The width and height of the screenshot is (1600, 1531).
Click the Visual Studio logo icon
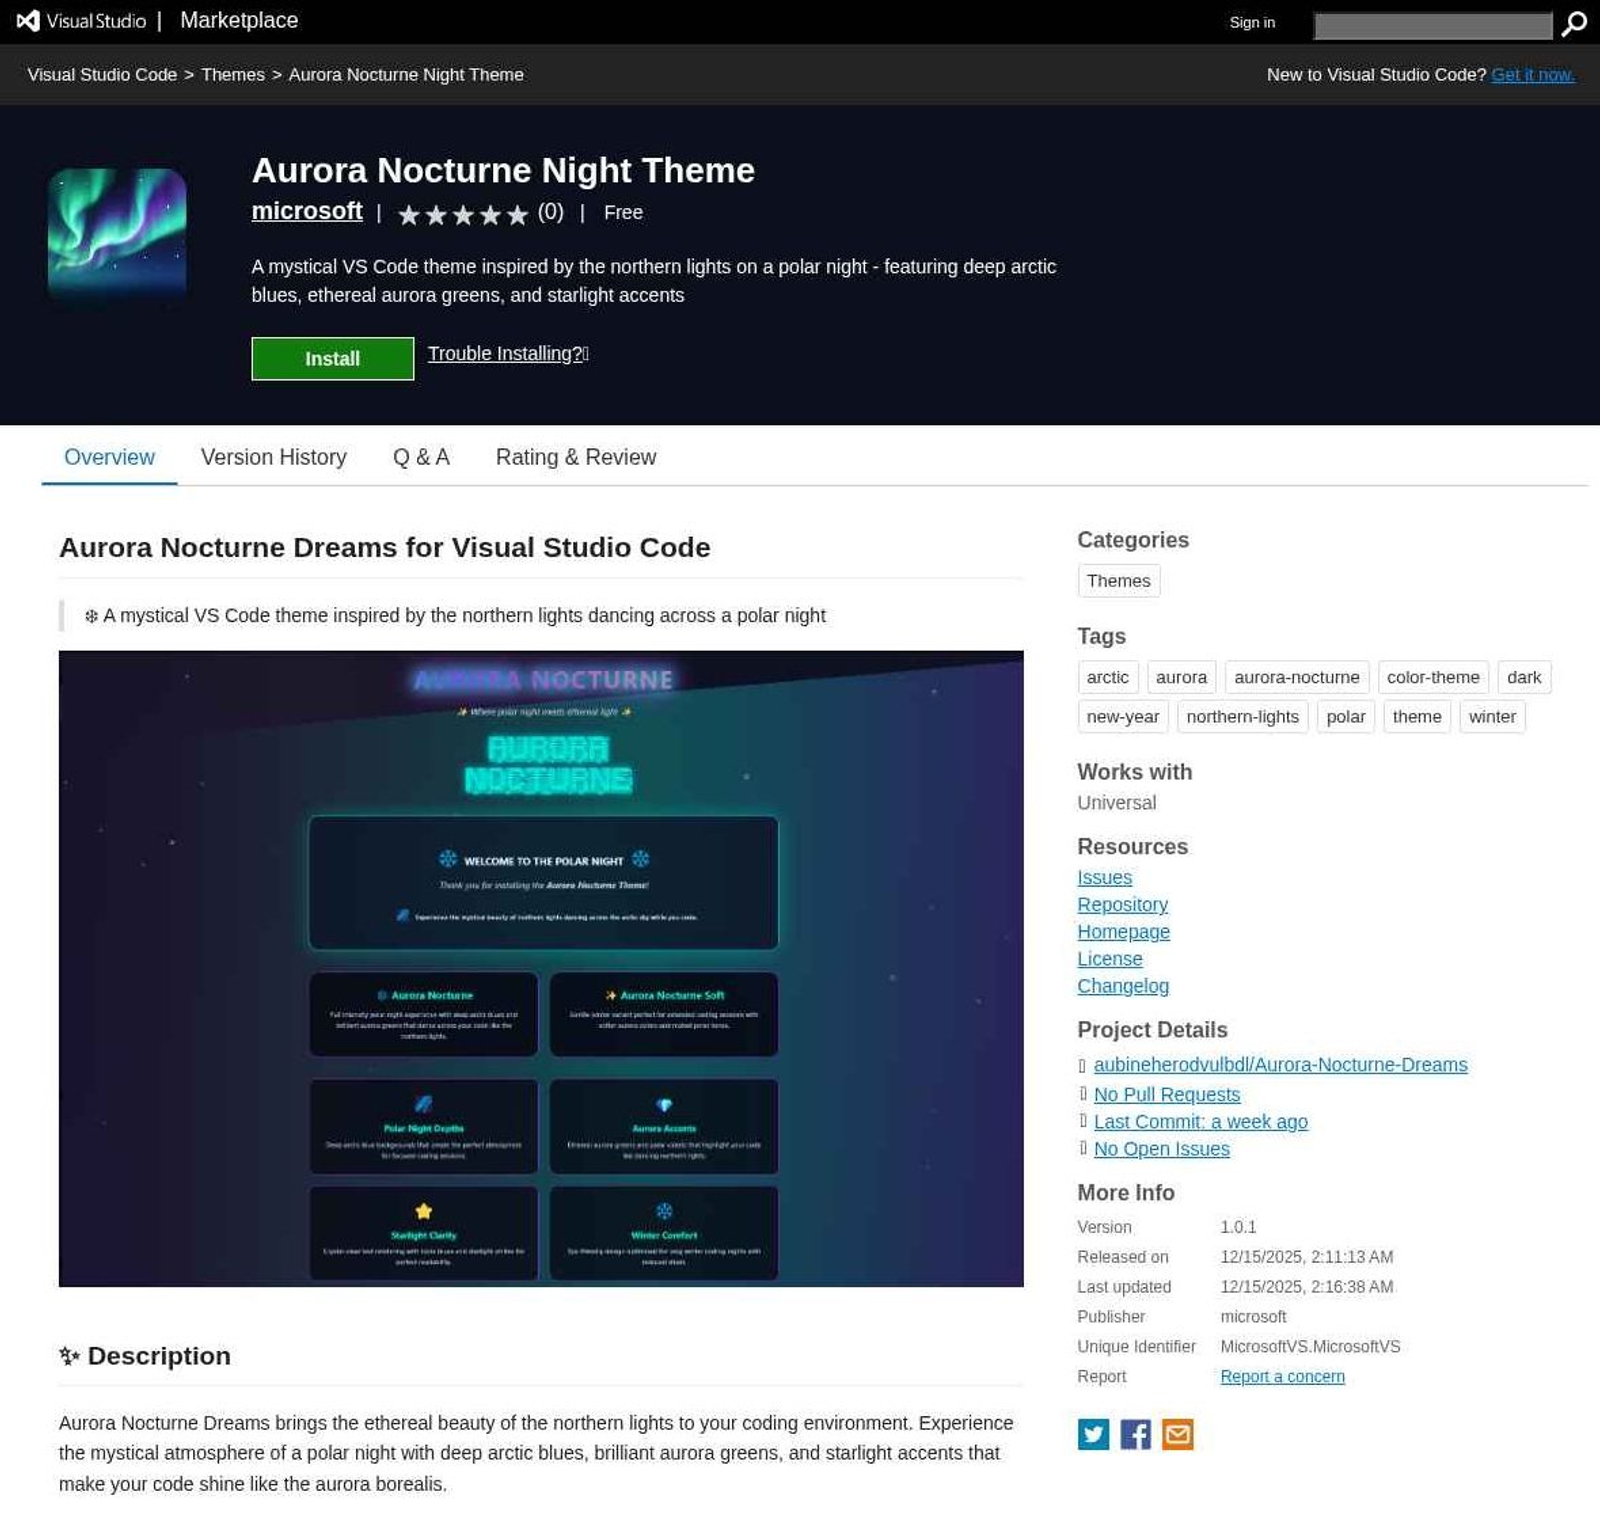click(28, 21)
